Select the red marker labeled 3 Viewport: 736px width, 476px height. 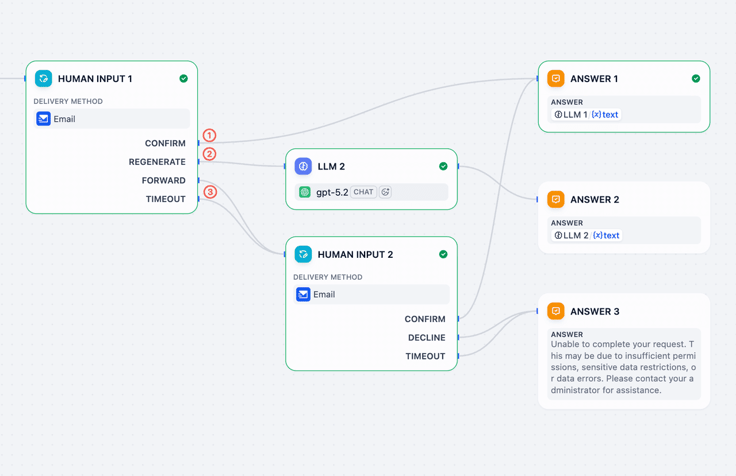210,192
